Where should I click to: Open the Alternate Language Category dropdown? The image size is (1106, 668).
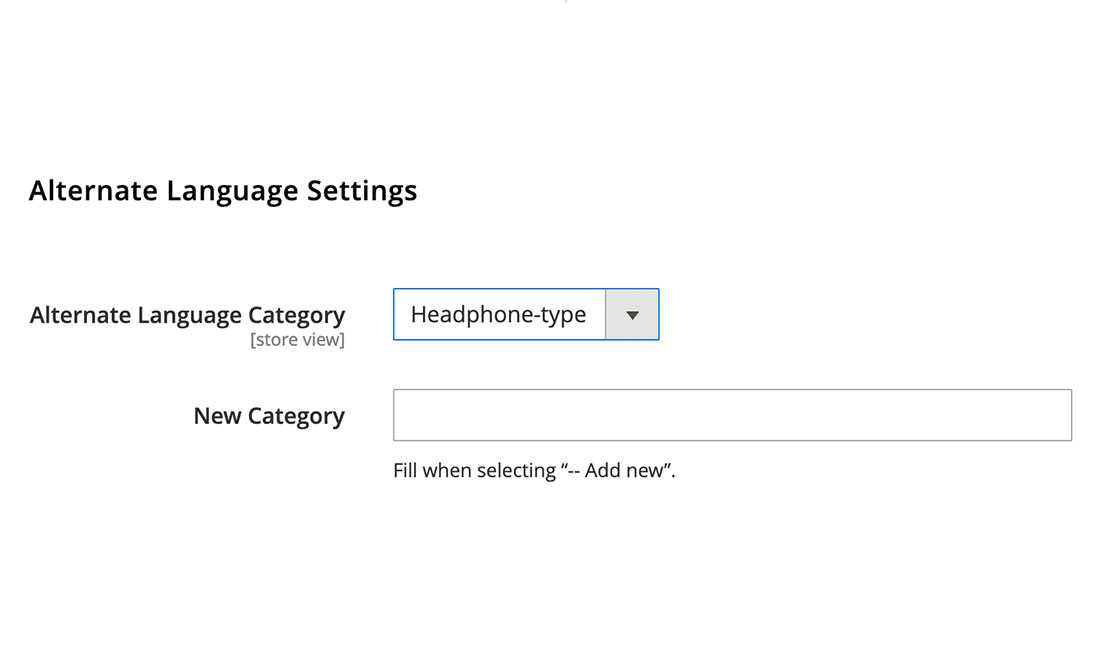(525, 315)
